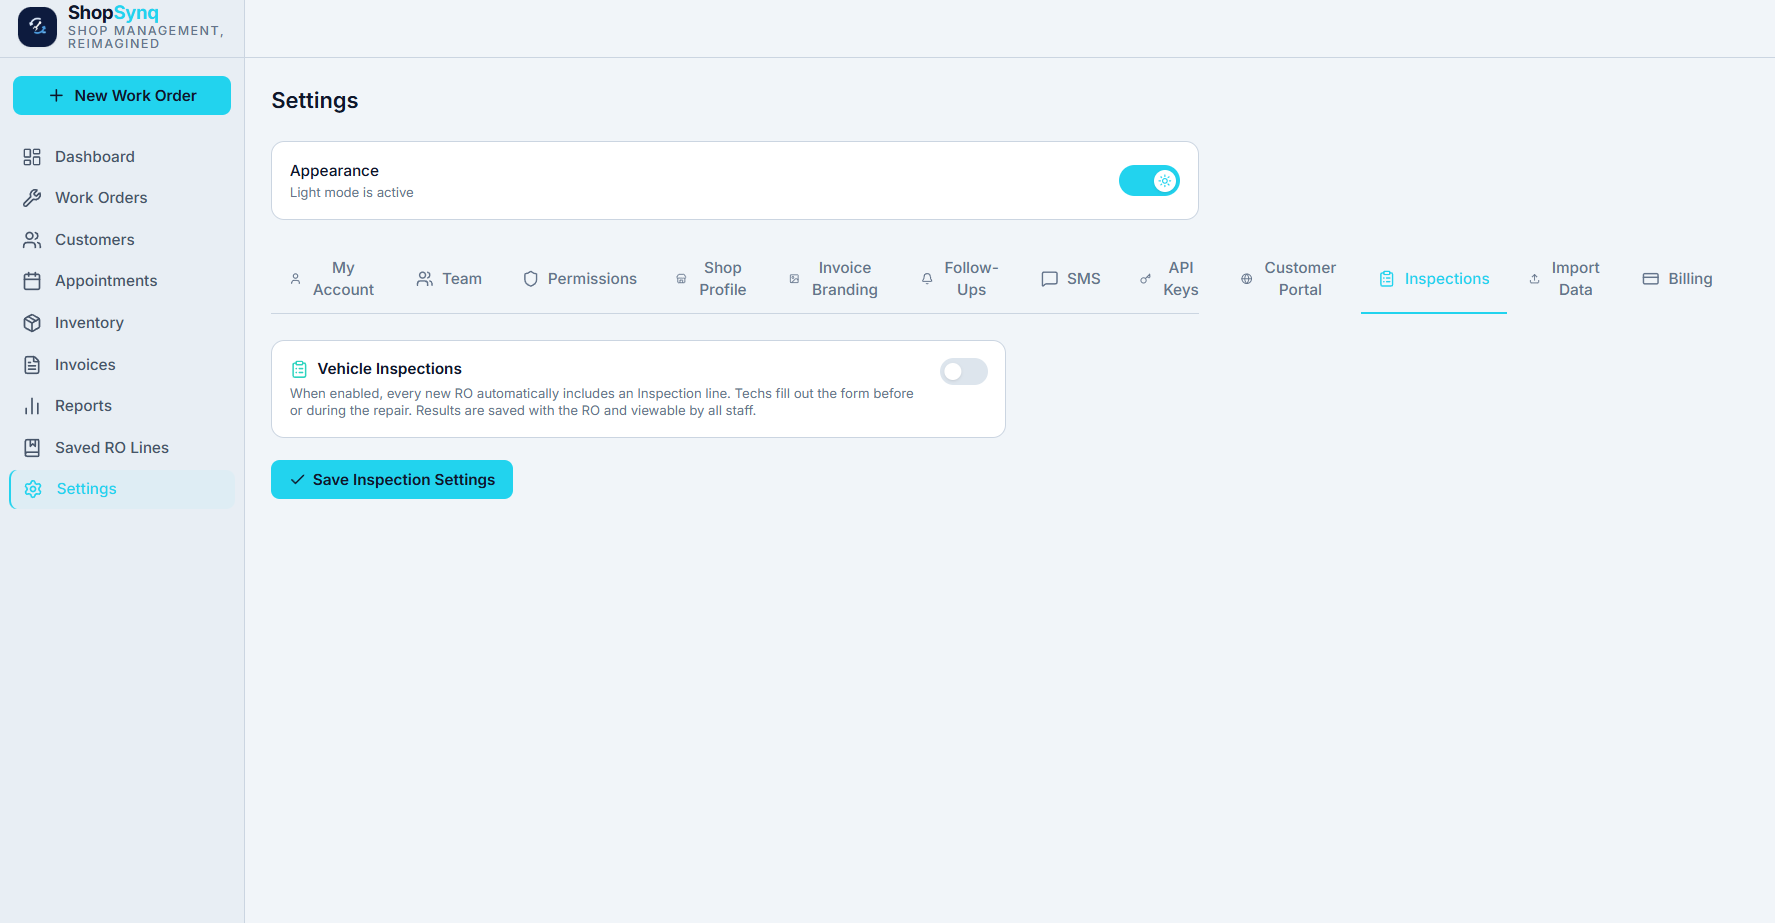Select the Follow-Ups tab
This screenshot has height=923, width=1775.
pyautogui.click(x=960, y=279)
